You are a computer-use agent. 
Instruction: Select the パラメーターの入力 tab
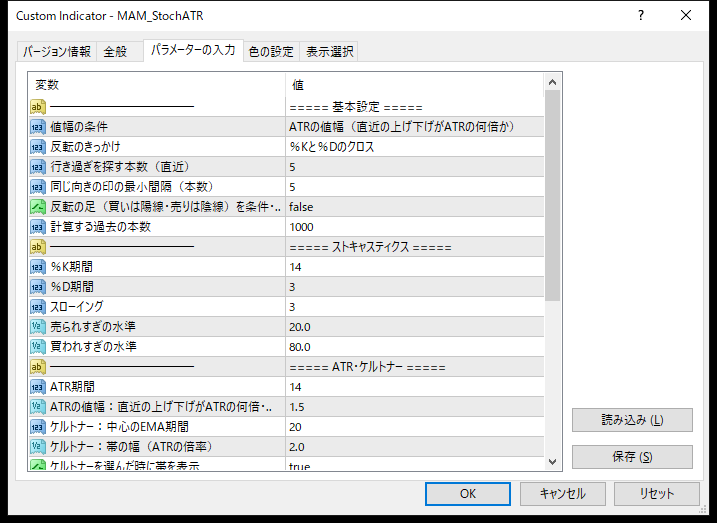tap(193, 50)
